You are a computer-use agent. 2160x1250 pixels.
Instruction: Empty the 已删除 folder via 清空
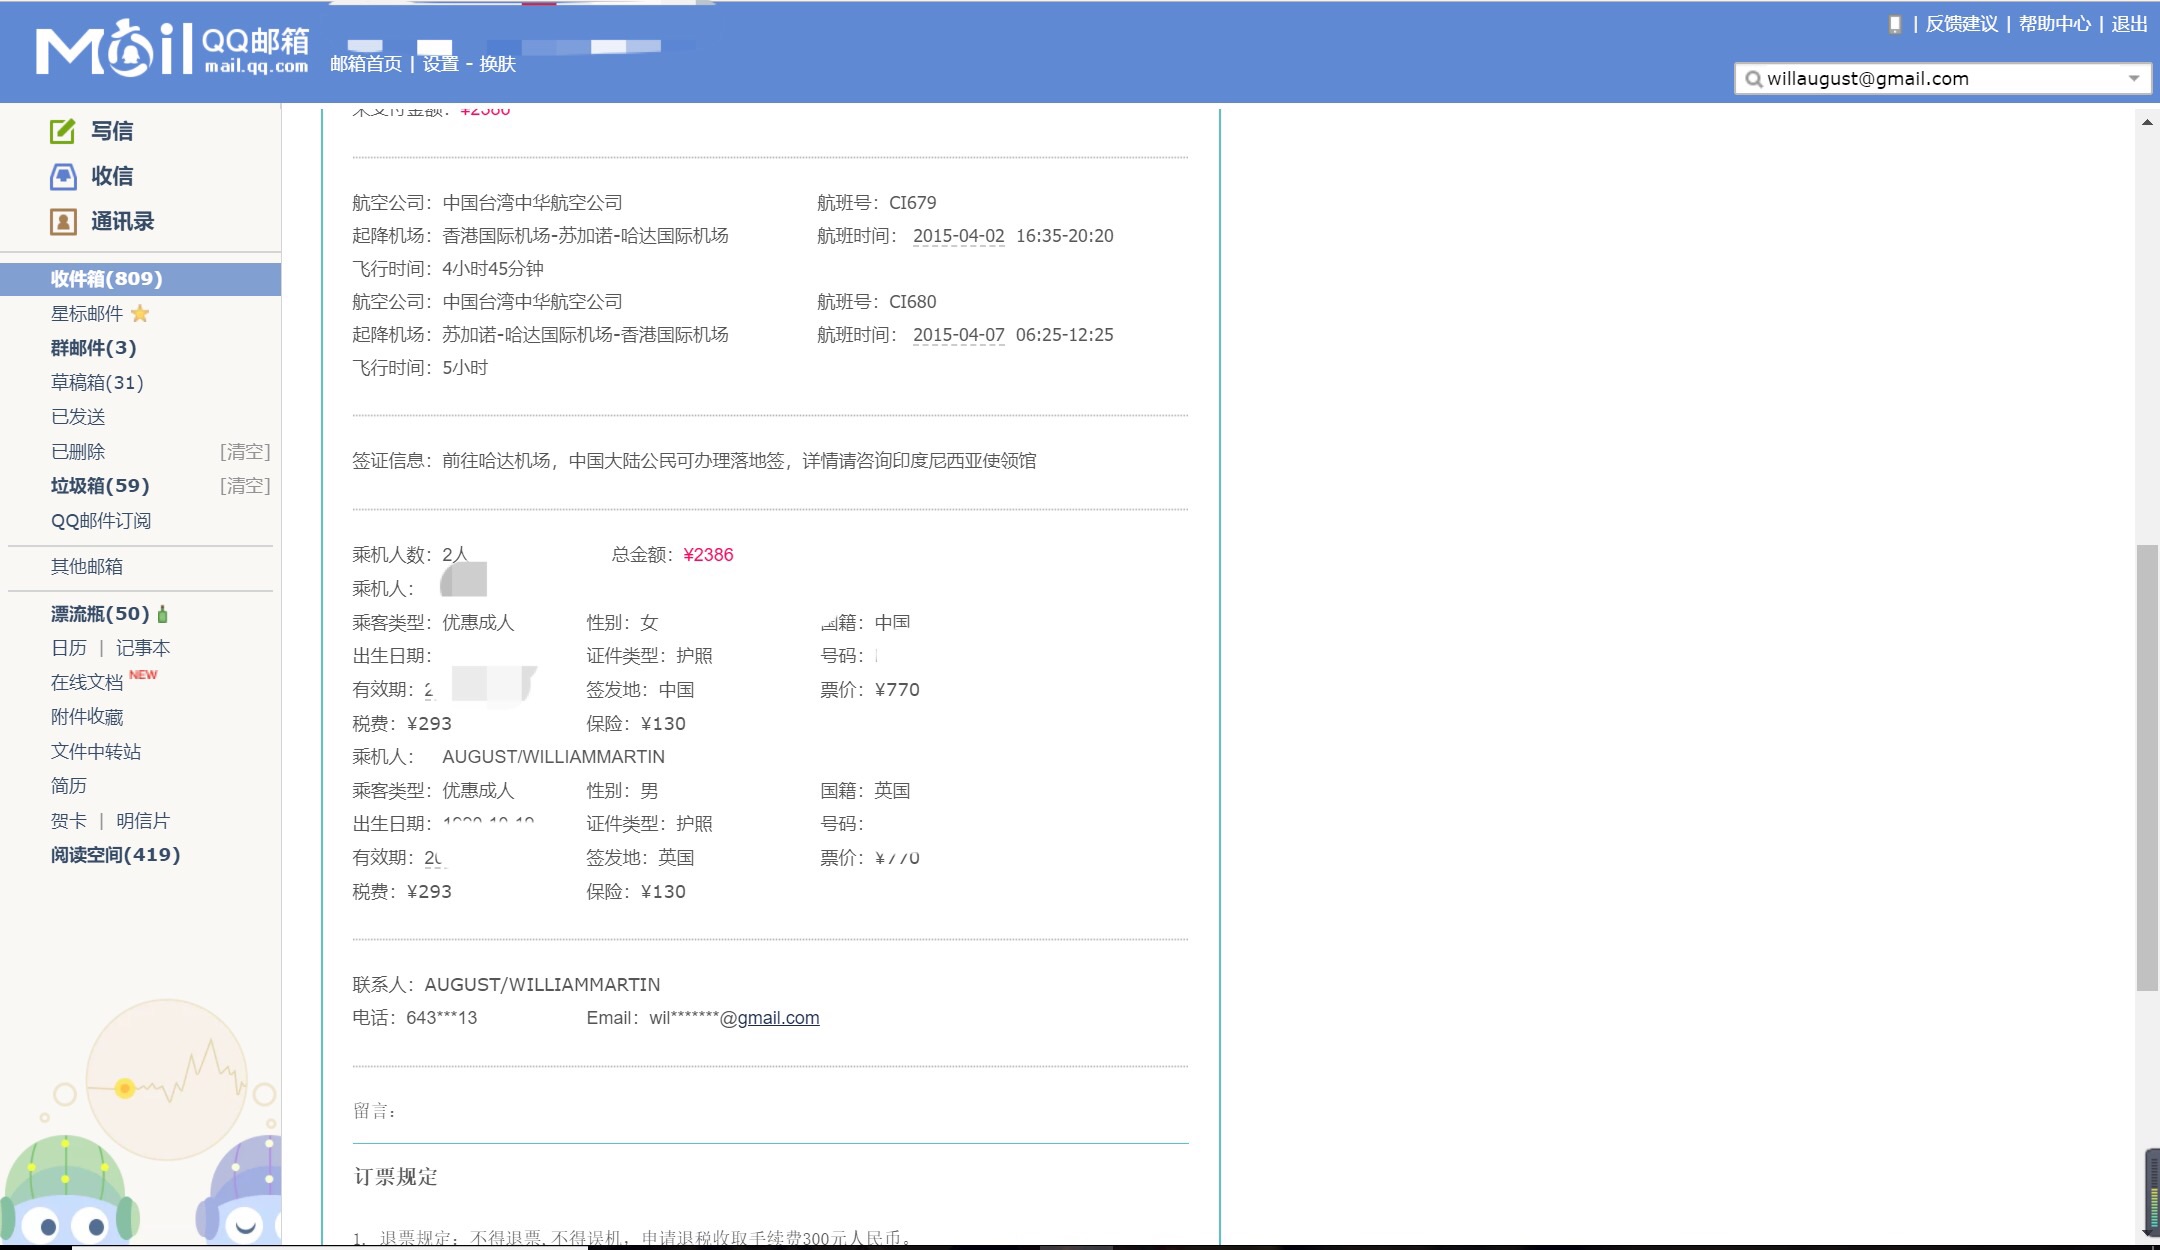point(245,452)
